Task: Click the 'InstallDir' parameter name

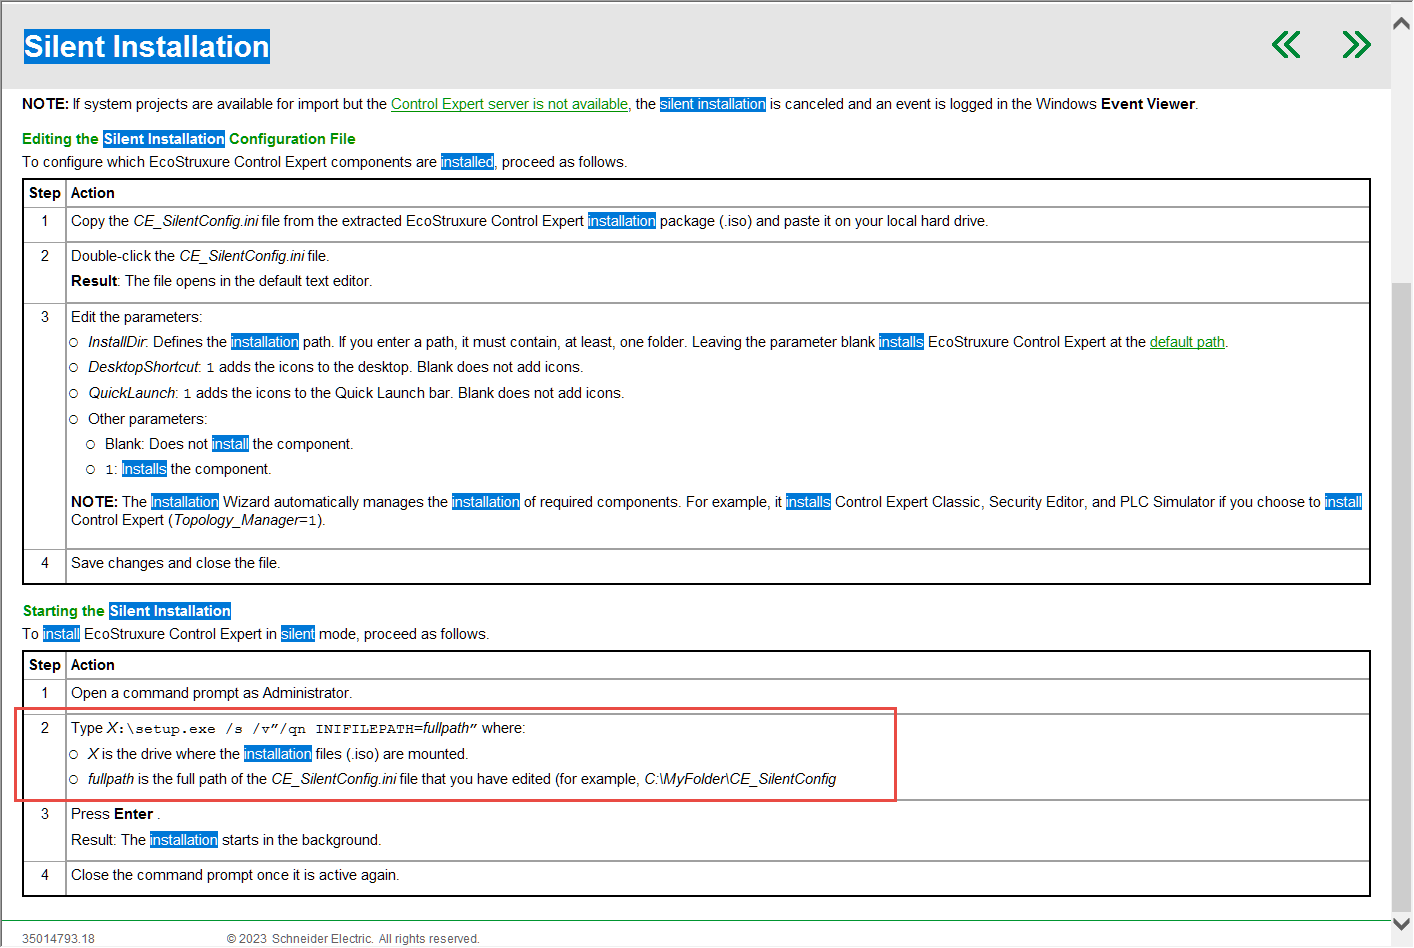Action: point(117,342)
